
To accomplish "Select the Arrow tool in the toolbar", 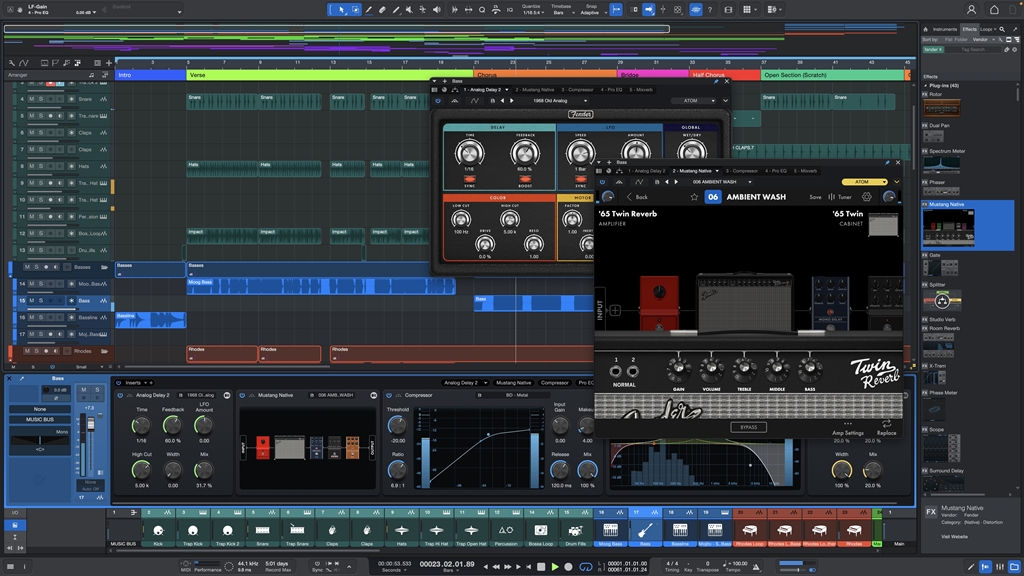I will (341, 9).
